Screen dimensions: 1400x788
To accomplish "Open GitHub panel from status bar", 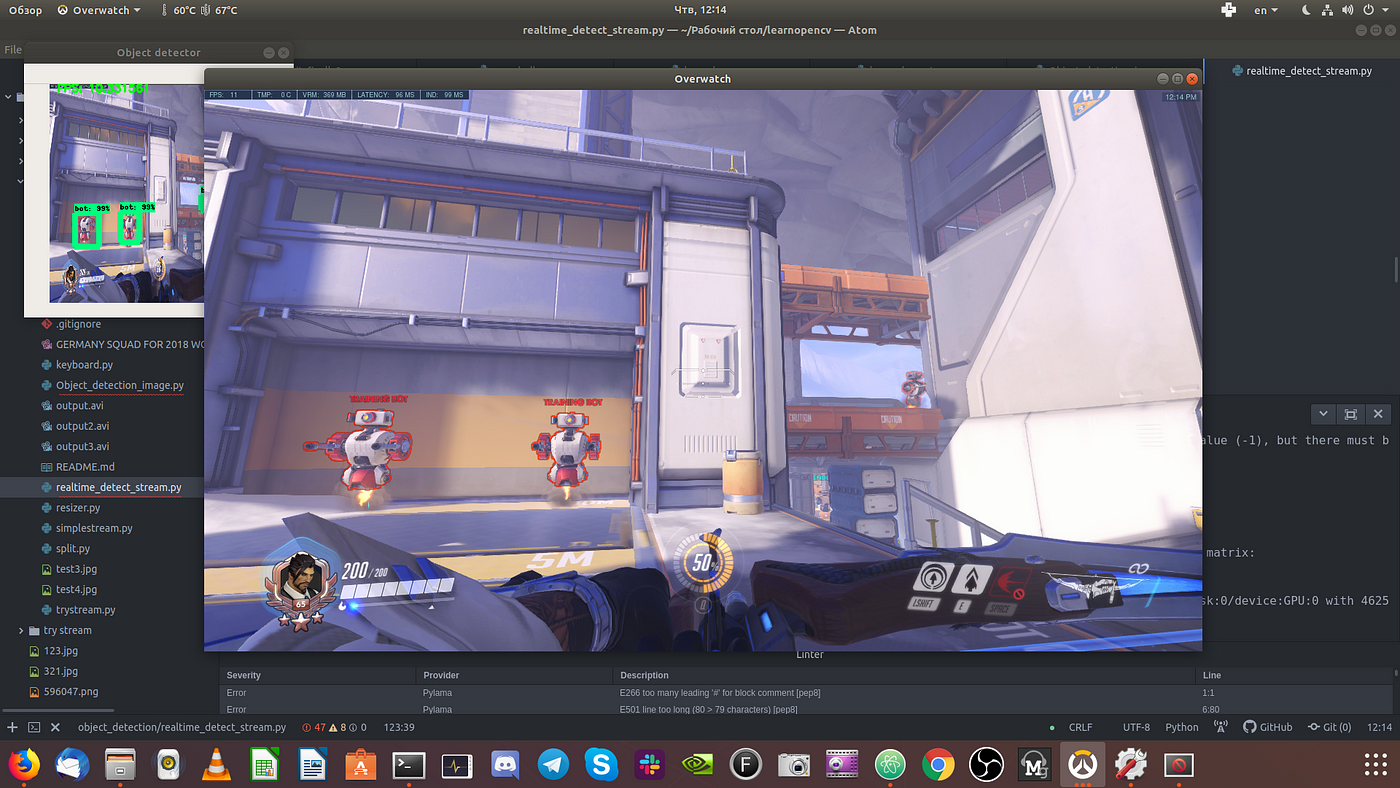I will (x=1267, y=728).
